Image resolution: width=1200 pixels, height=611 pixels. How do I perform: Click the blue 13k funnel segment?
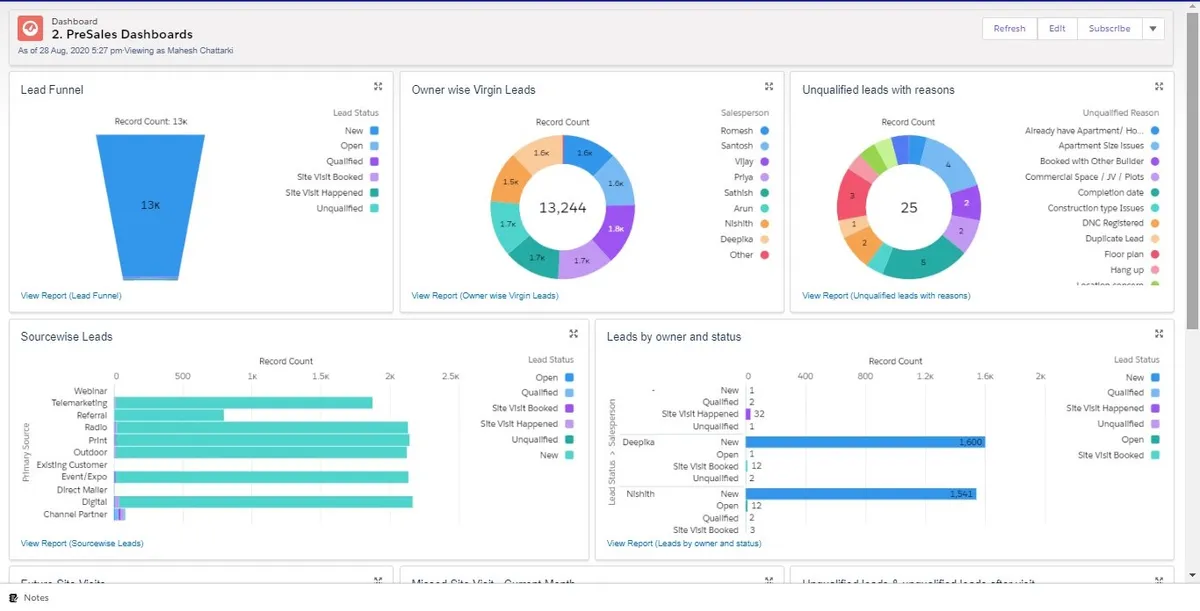pyautogui.click(x=150, y=205)
